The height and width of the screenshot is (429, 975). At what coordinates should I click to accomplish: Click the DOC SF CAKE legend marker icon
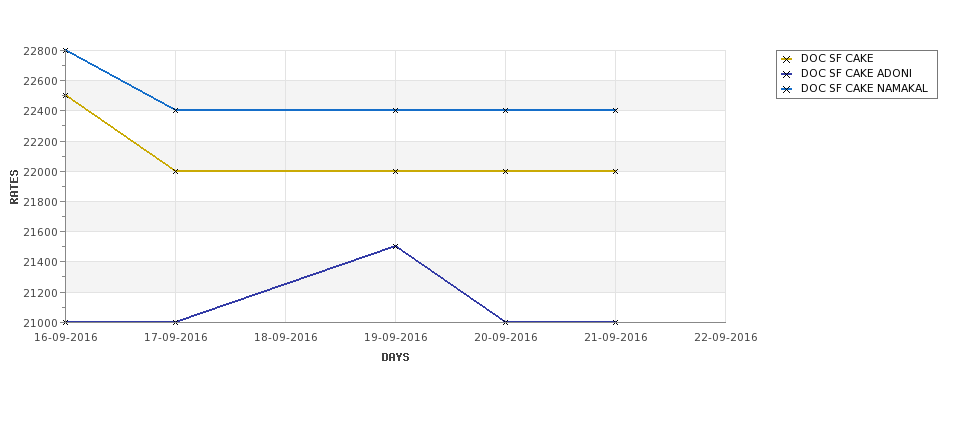click(x=787, y=59)
